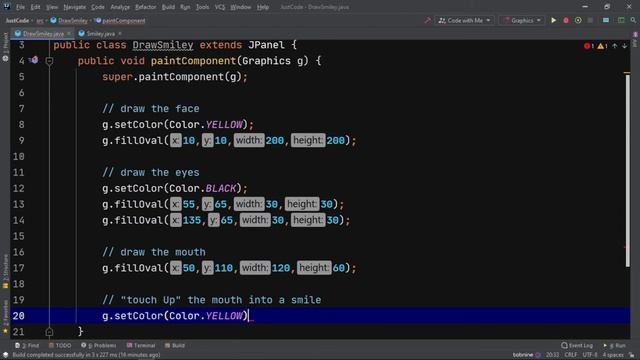Open the Edit menu
The image size is (640, 360).
click(x=36, y=7)
